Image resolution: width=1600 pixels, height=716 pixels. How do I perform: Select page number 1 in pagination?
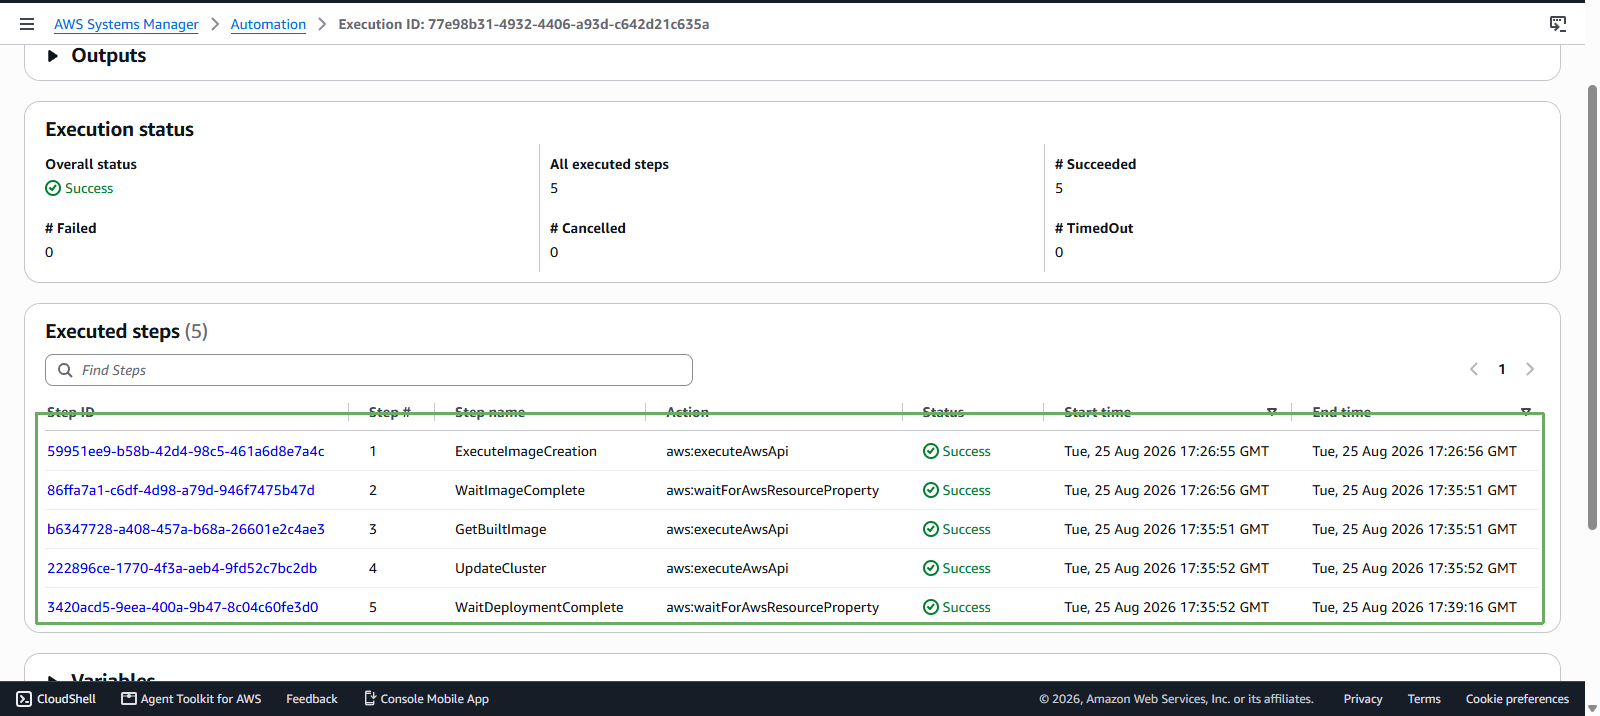tap(1502, 369)
